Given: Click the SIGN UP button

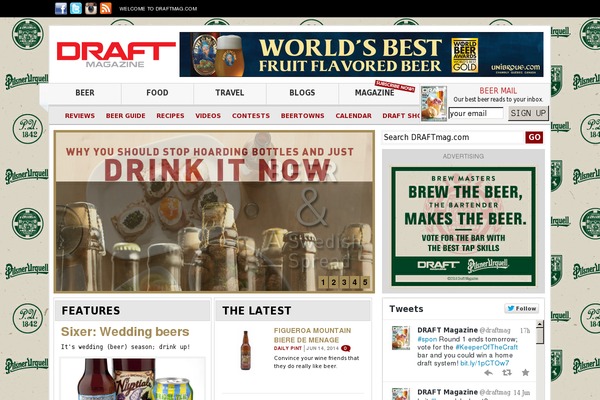Looking at the screenshot, I should pyautogui.click(x=528, y=113).
